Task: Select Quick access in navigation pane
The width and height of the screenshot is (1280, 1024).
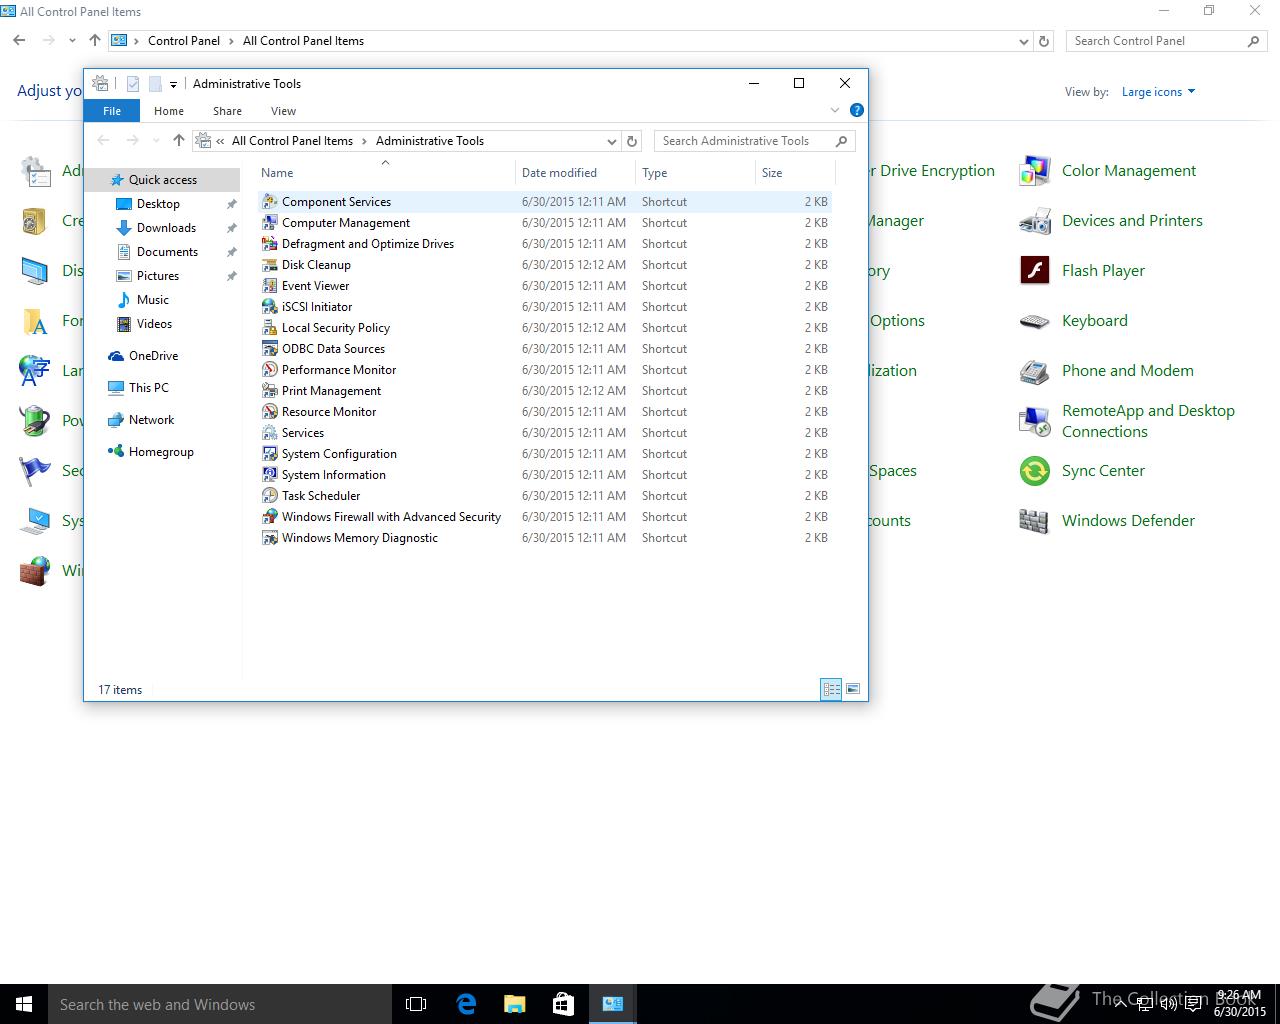Action: (163, 180)
